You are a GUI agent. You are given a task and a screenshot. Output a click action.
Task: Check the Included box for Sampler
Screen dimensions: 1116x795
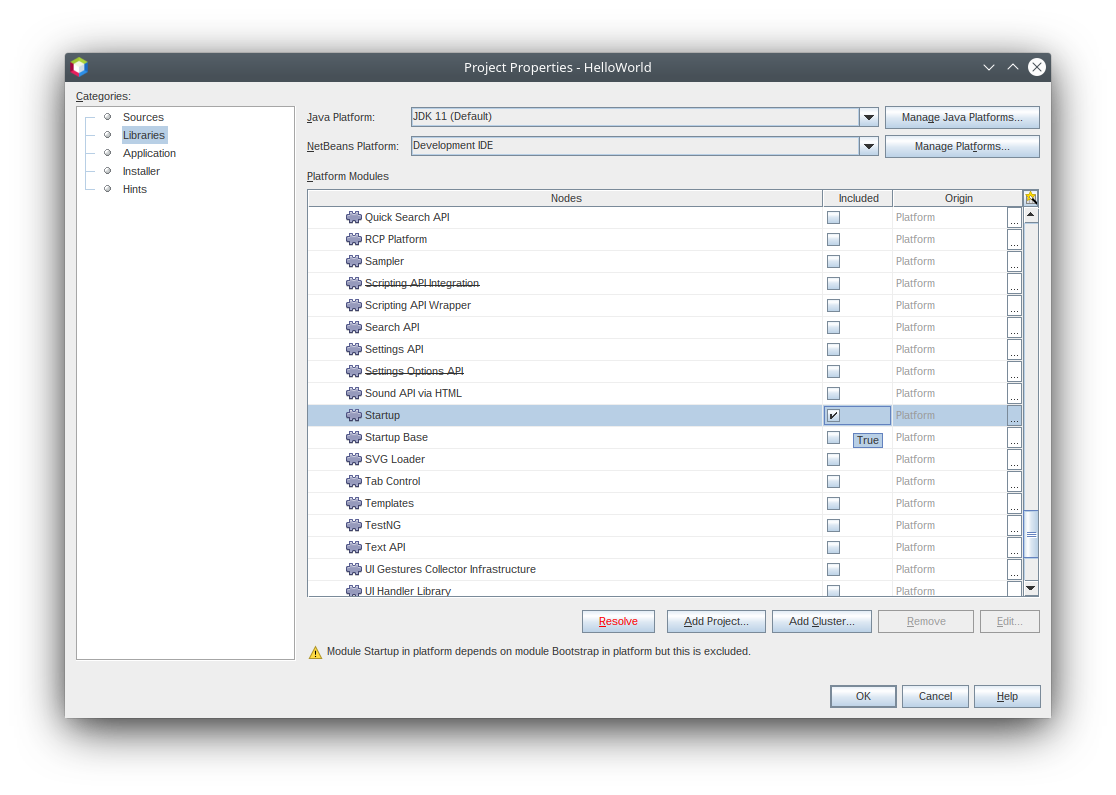pos(833,261)
